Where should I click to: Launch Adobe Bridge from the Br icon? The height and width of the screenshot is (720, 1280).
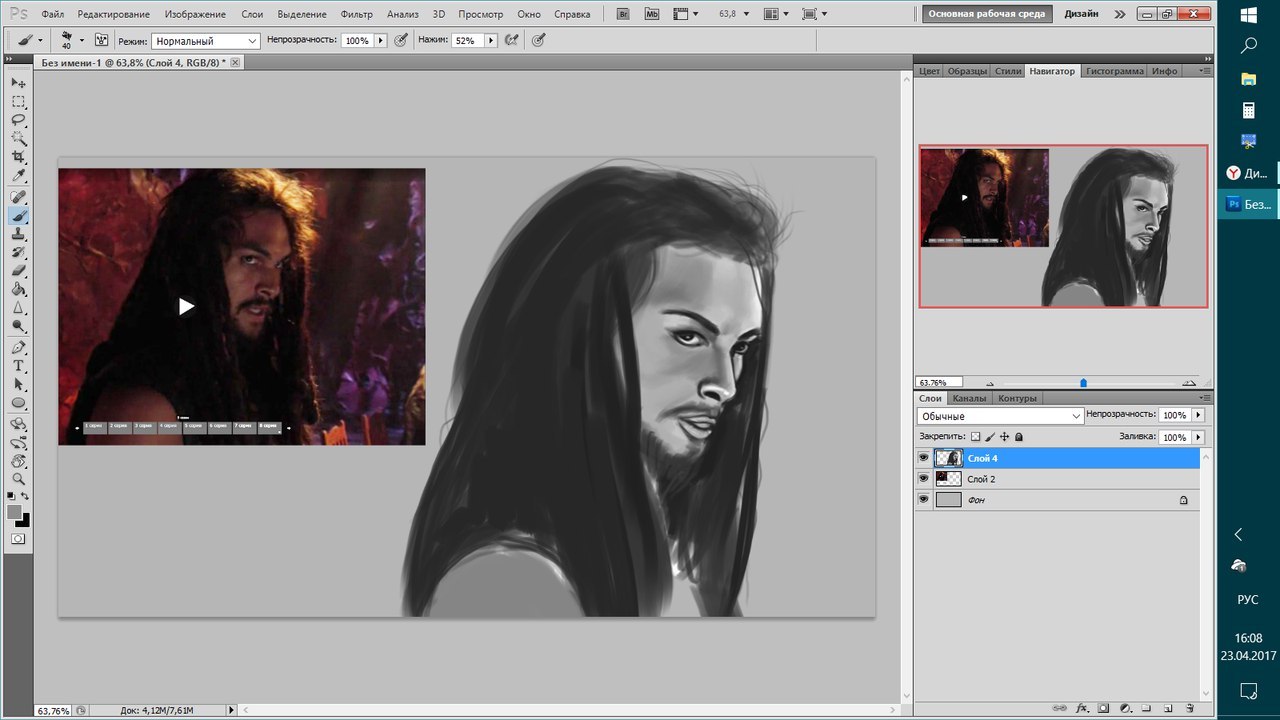pyautogui.click(x=624, y=14)
